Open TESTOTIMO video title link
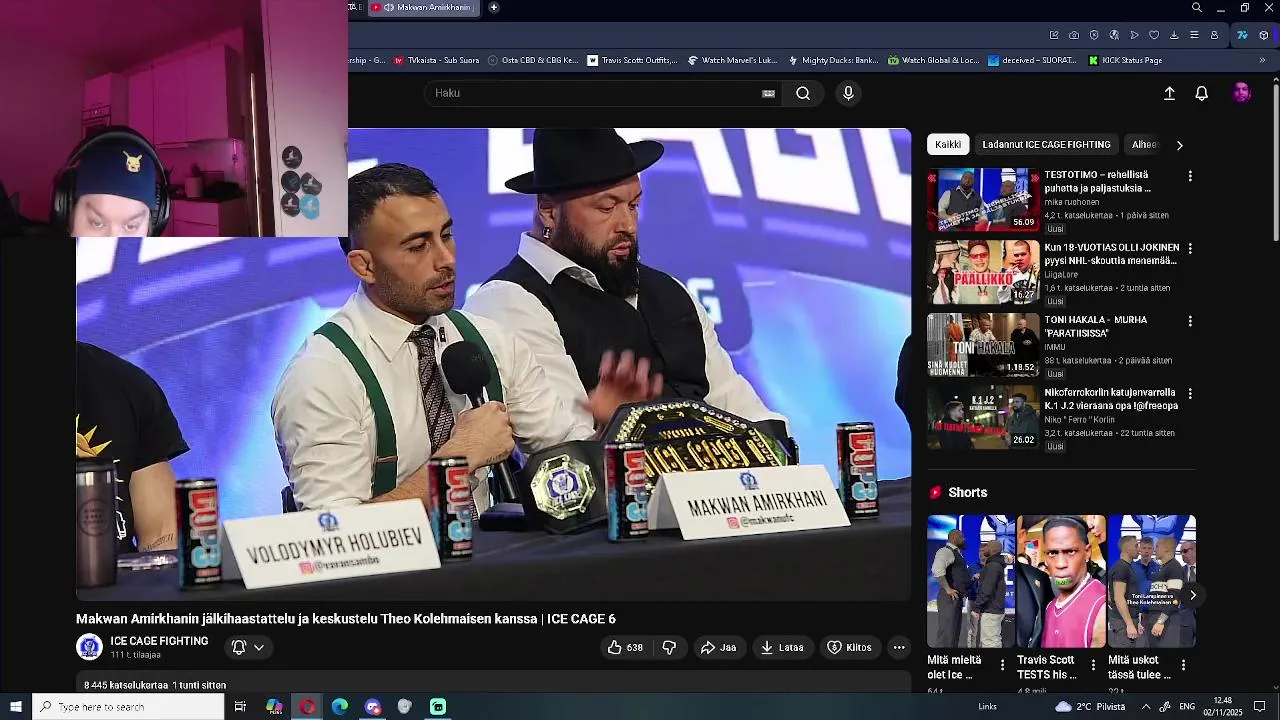Screen dimensions: 1280x720 [1097, 181]
